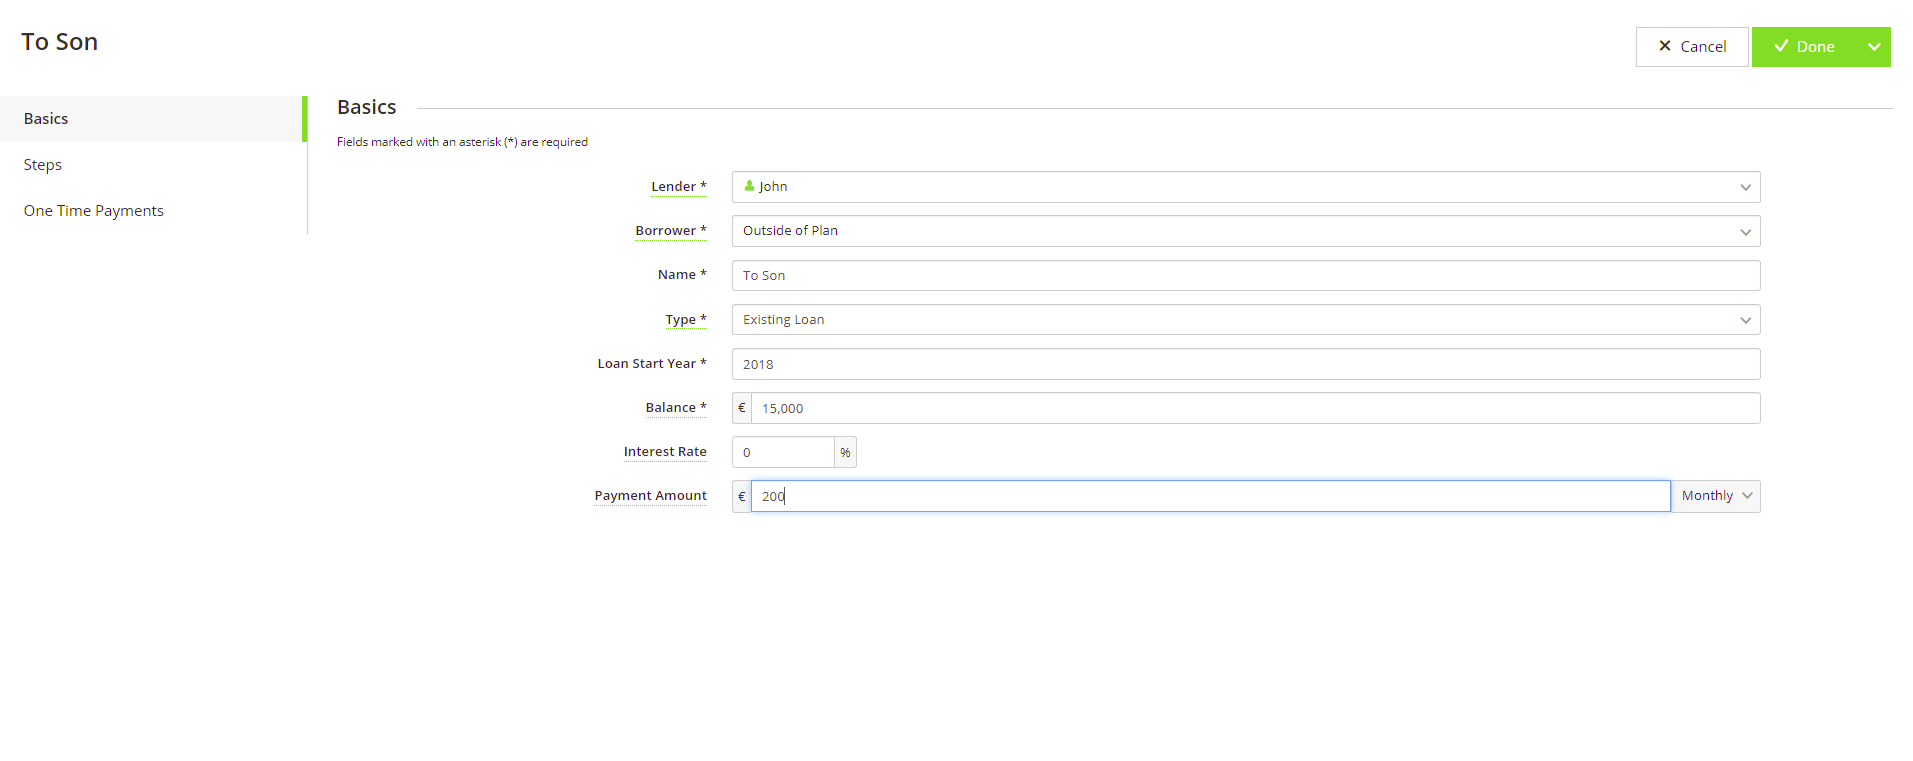Open the Steps sidebar tab
The image size is (1913, 761).
pos(152,165)
